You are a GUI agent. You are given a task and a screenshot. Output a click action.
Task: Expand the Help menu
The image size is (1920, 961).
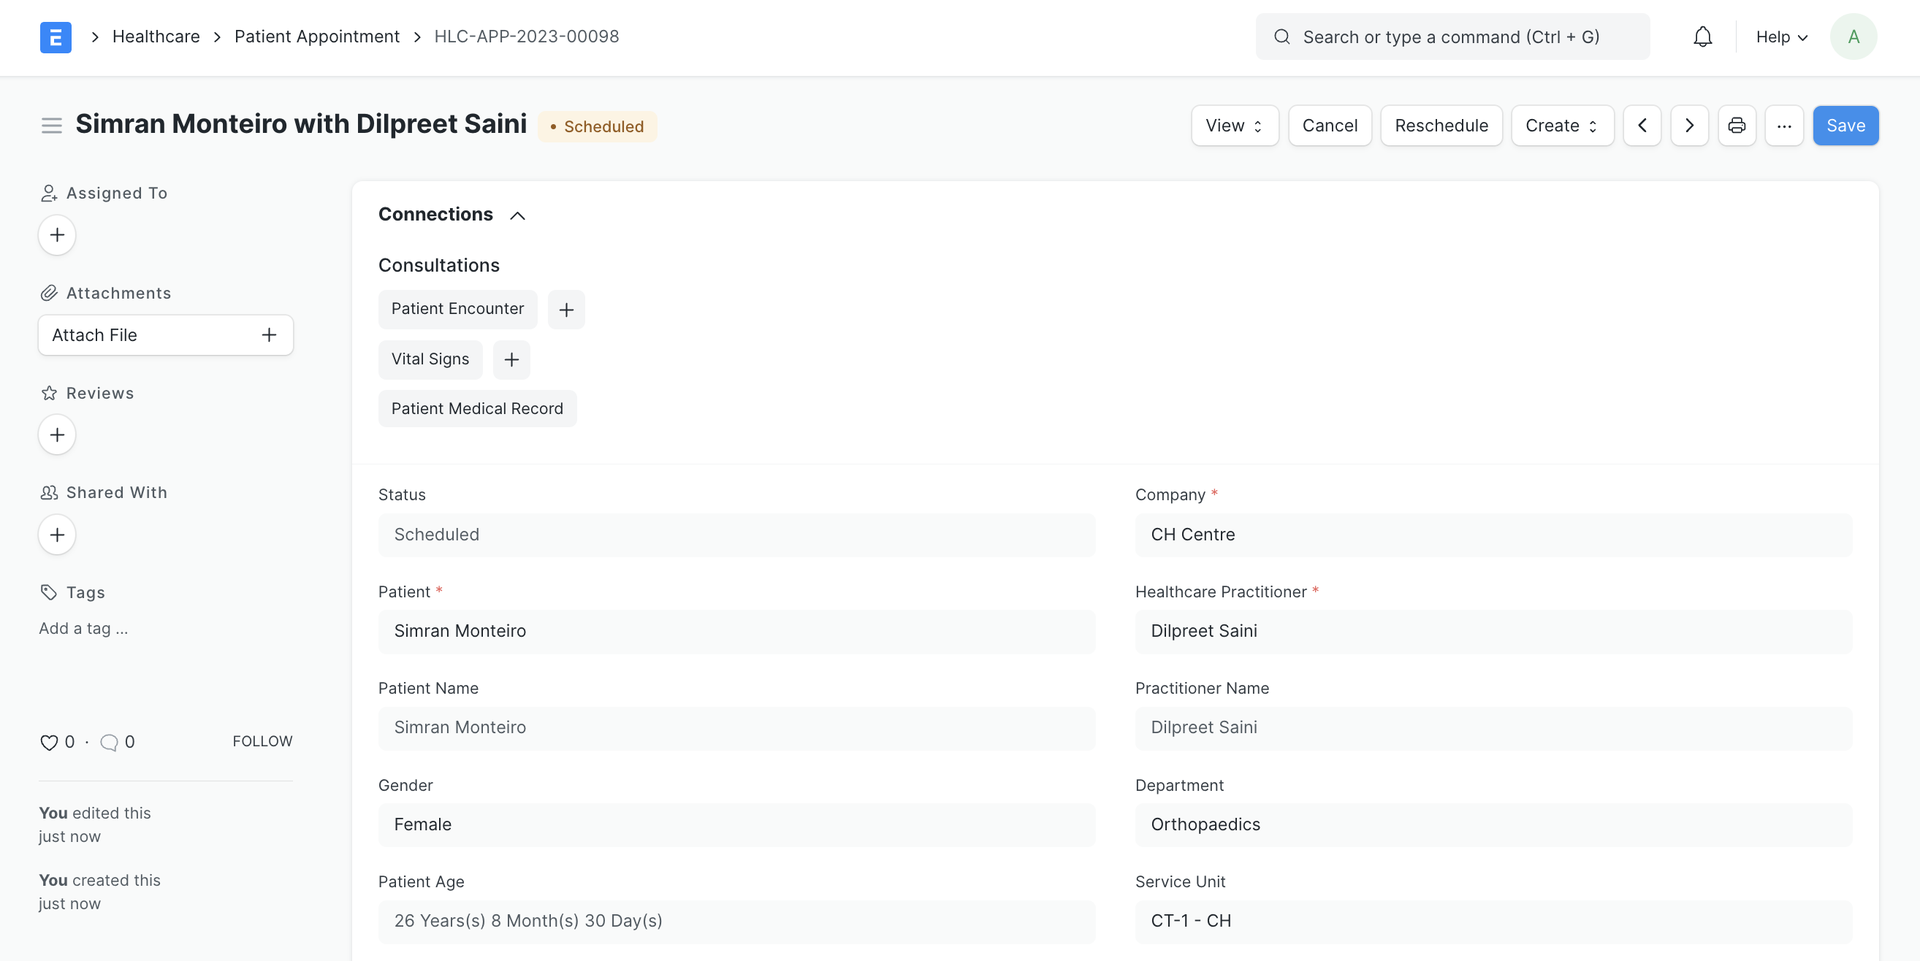coord(1781,37)
